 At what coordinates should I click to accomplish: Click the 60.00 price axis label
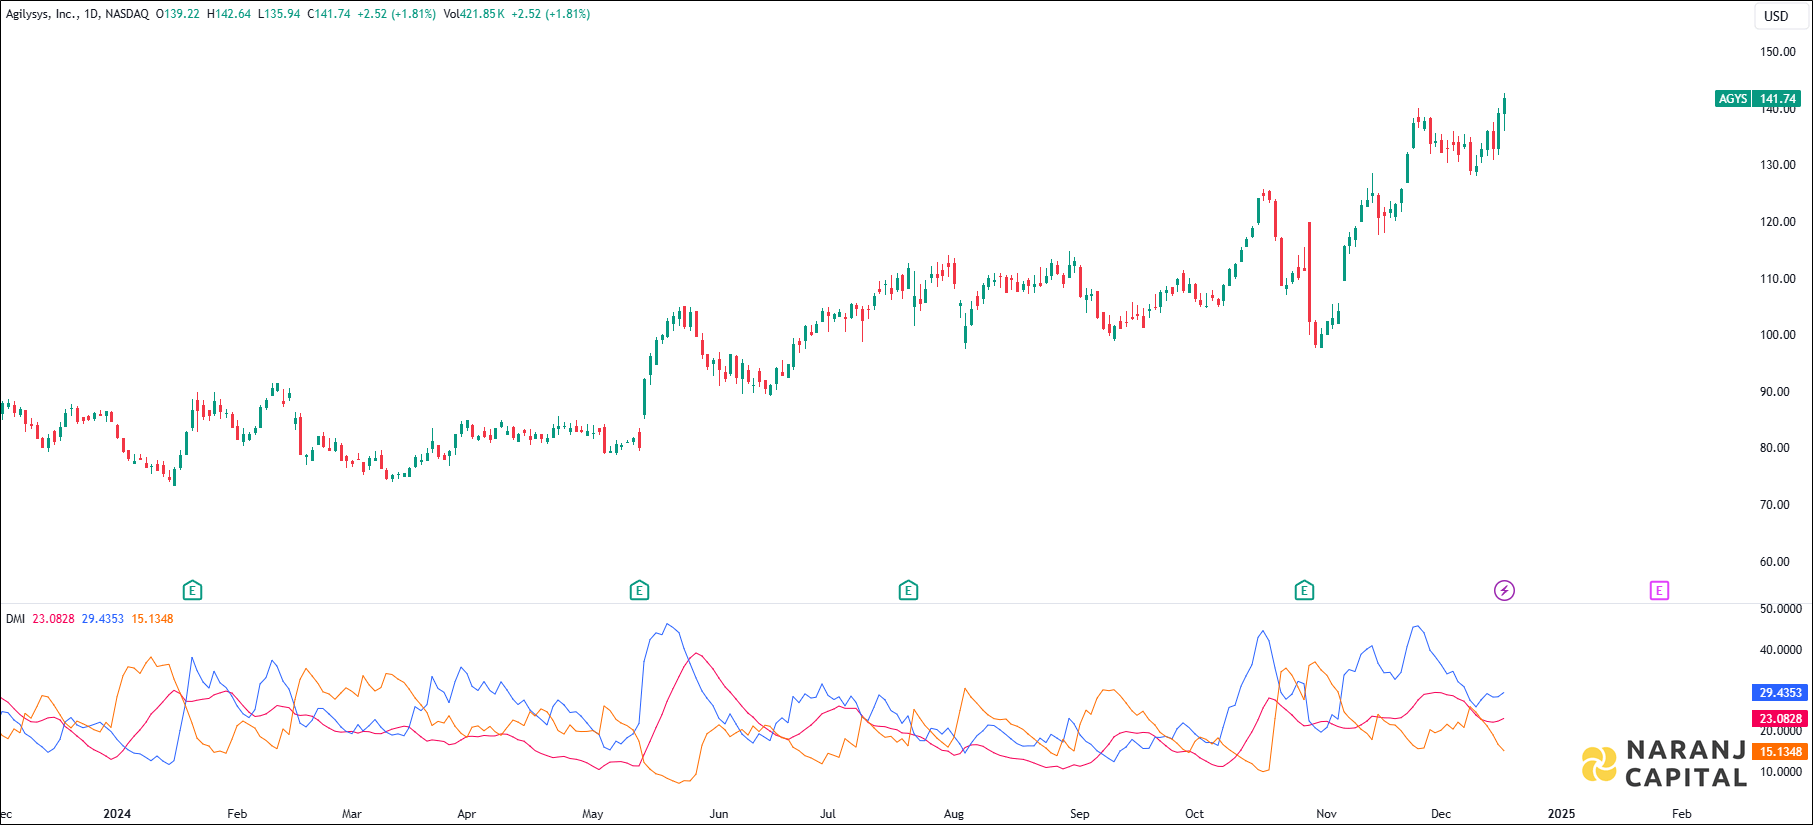coord(1775,562)
